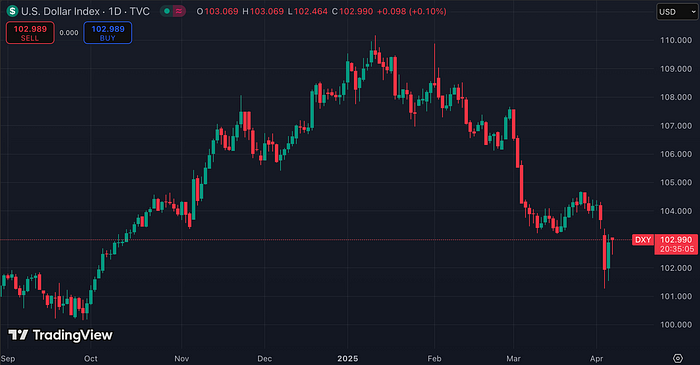Open chart settings gear icon at bottom right
This screenshot has height=365, width=700.
pos(678,358)
